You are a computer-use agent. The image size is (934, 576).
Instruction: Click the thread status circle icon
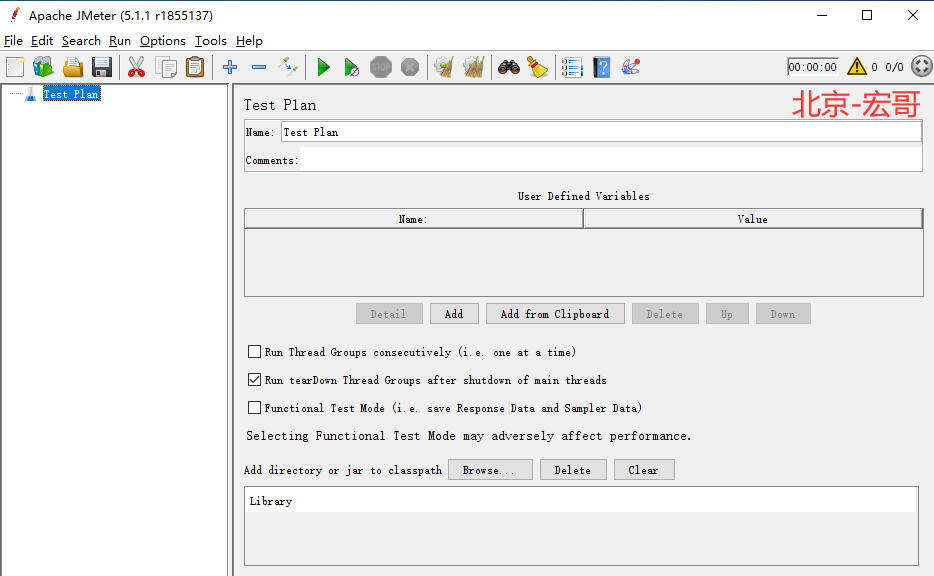pos(921,66)
